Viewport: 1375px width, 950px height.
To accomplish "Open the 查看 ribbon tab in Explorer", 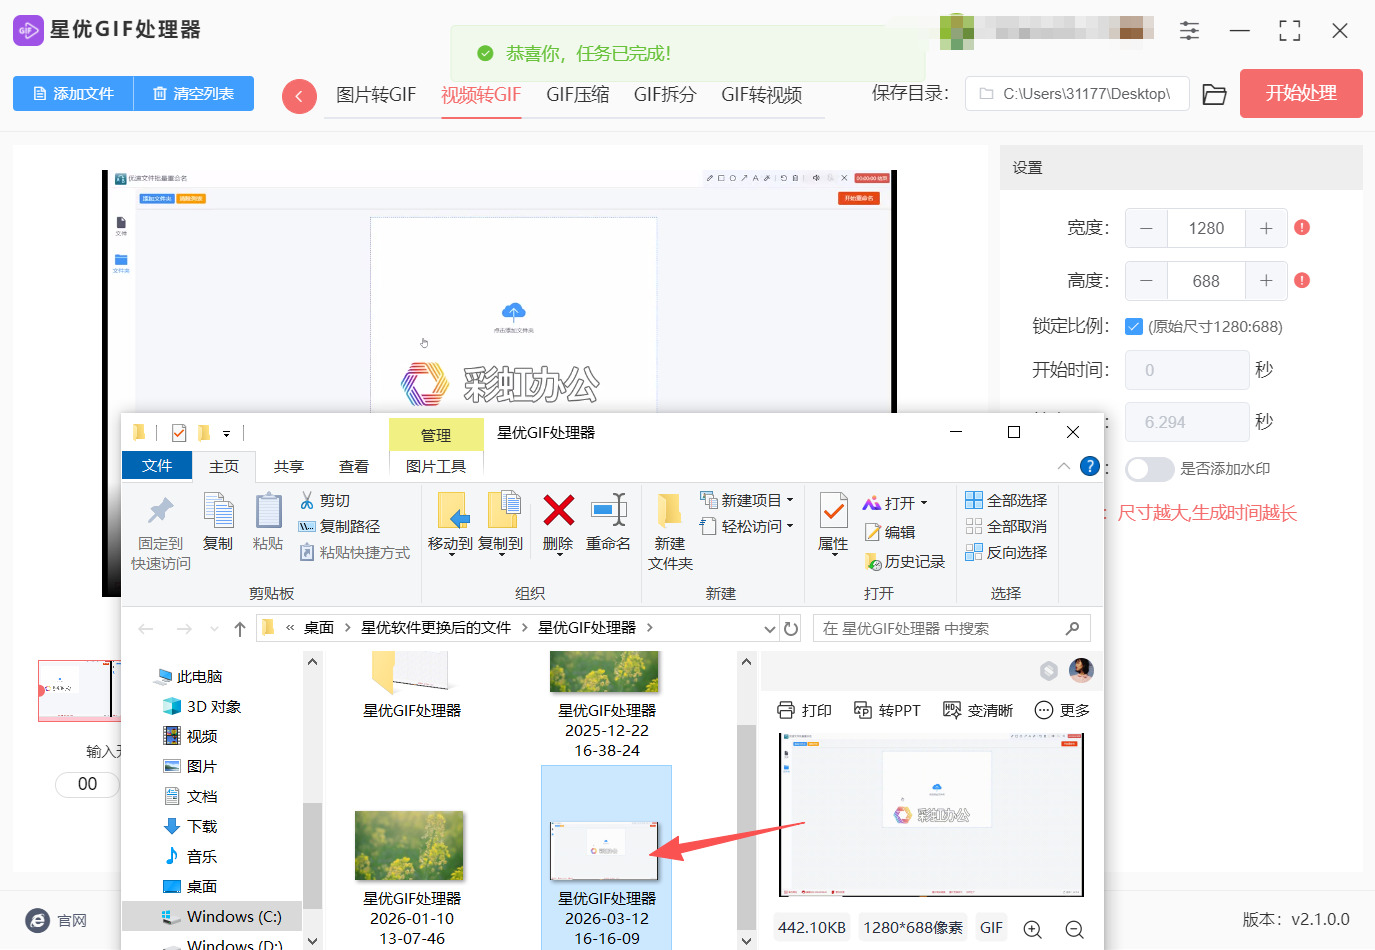I will tap(354, 467).
